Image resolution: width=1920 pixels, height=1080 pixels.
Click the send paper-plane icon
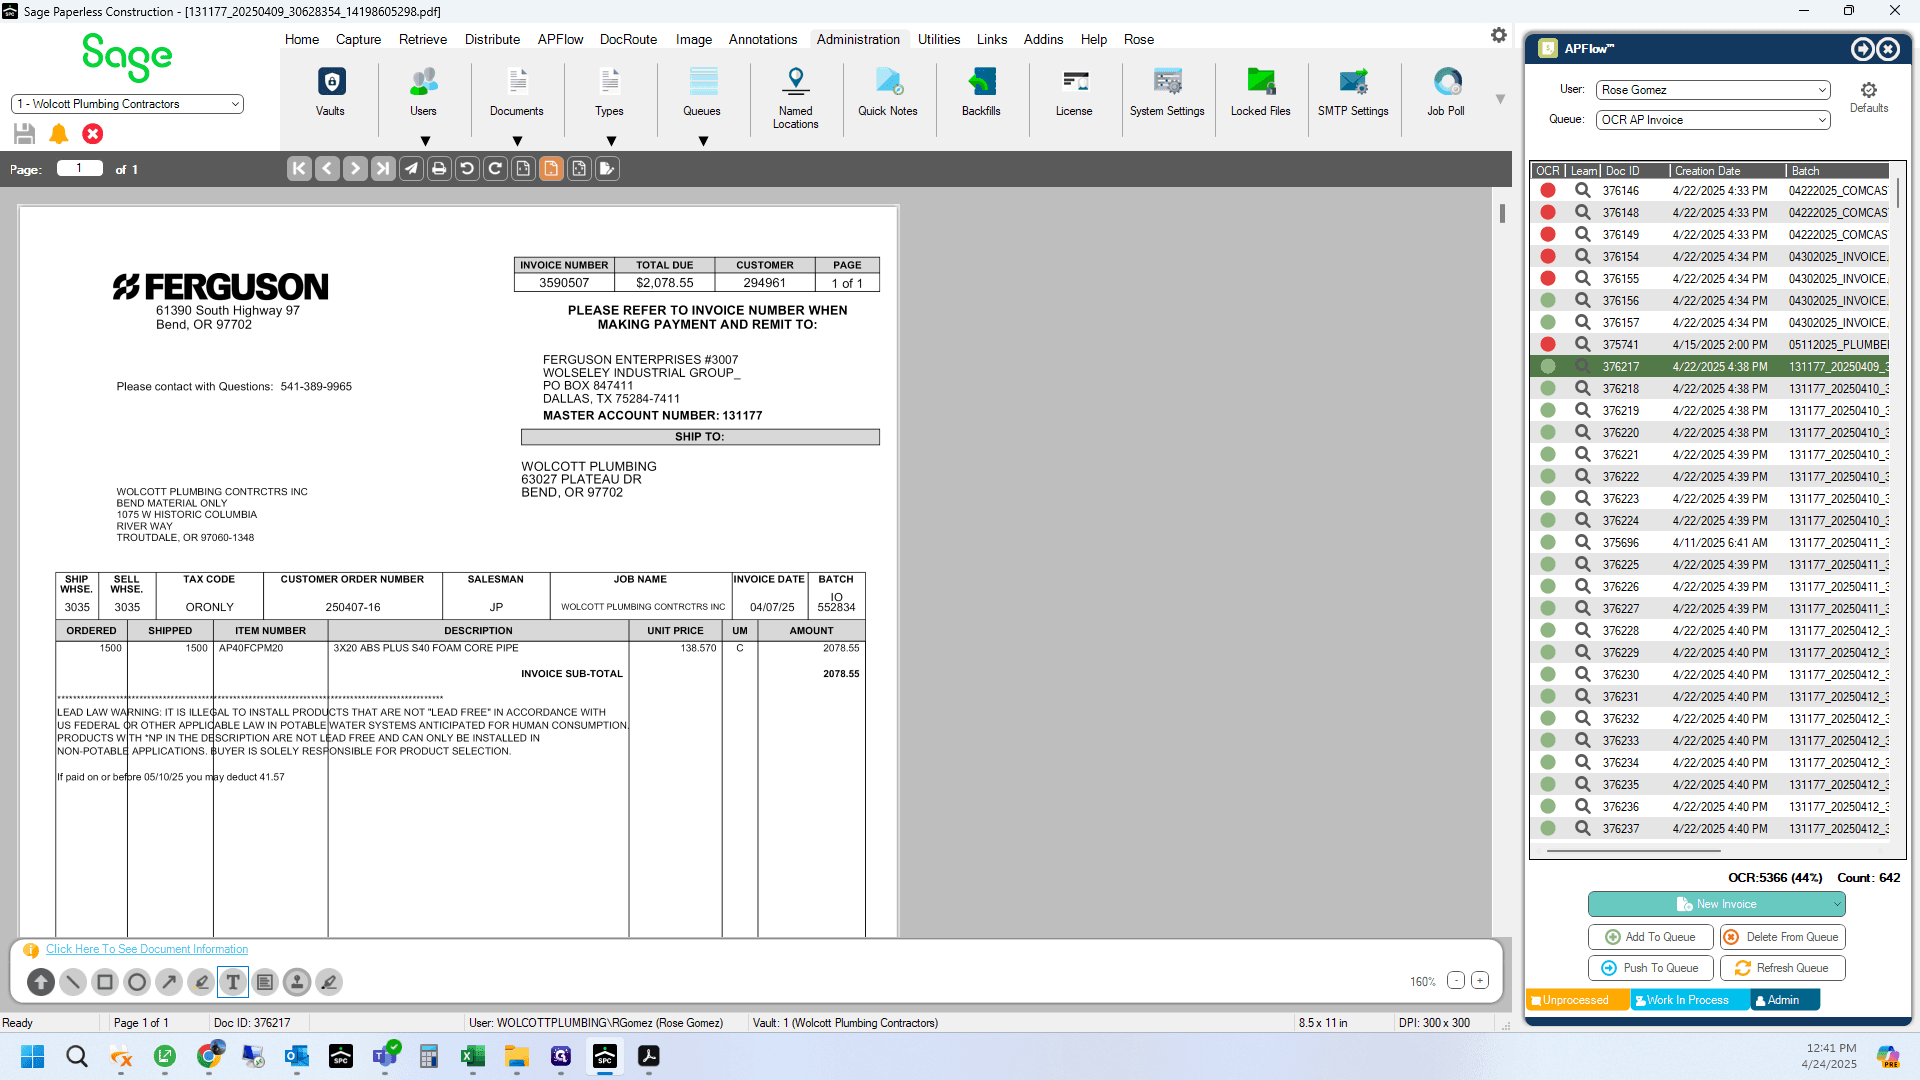point(411,169)
